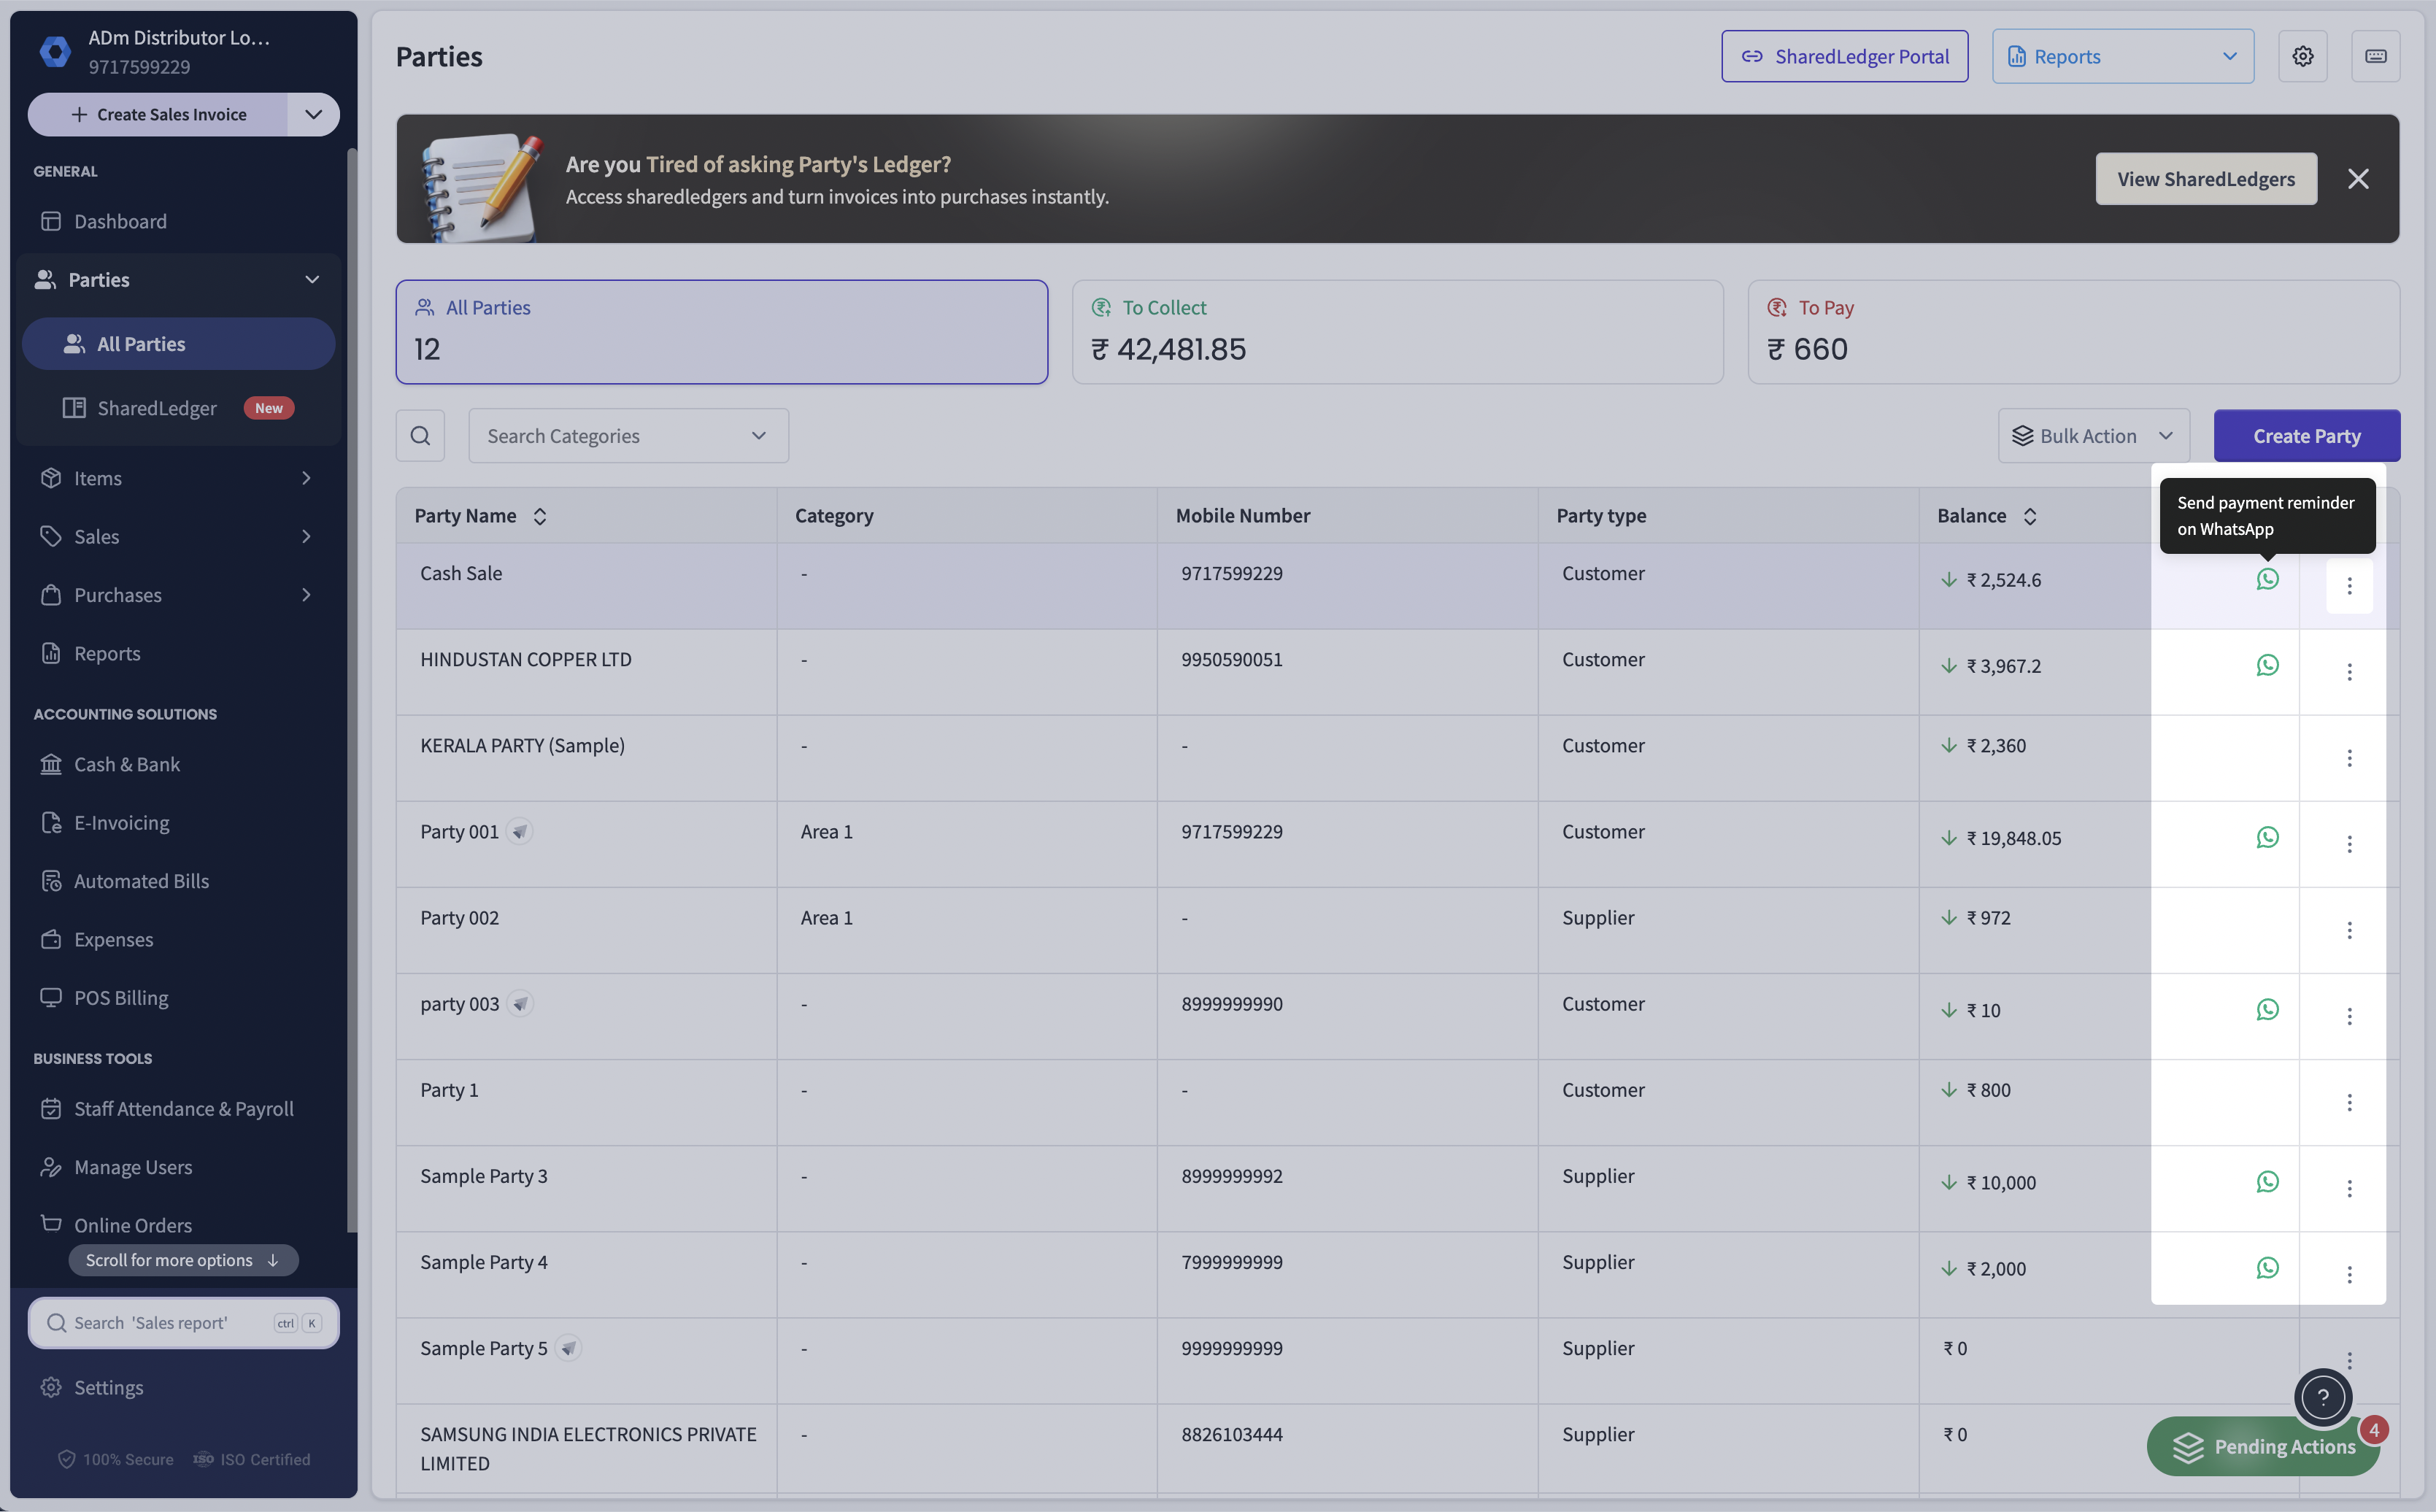This screenshot has height=1512, width=2436.
Task: Sort table by Balance
Action: (2030, 516)
